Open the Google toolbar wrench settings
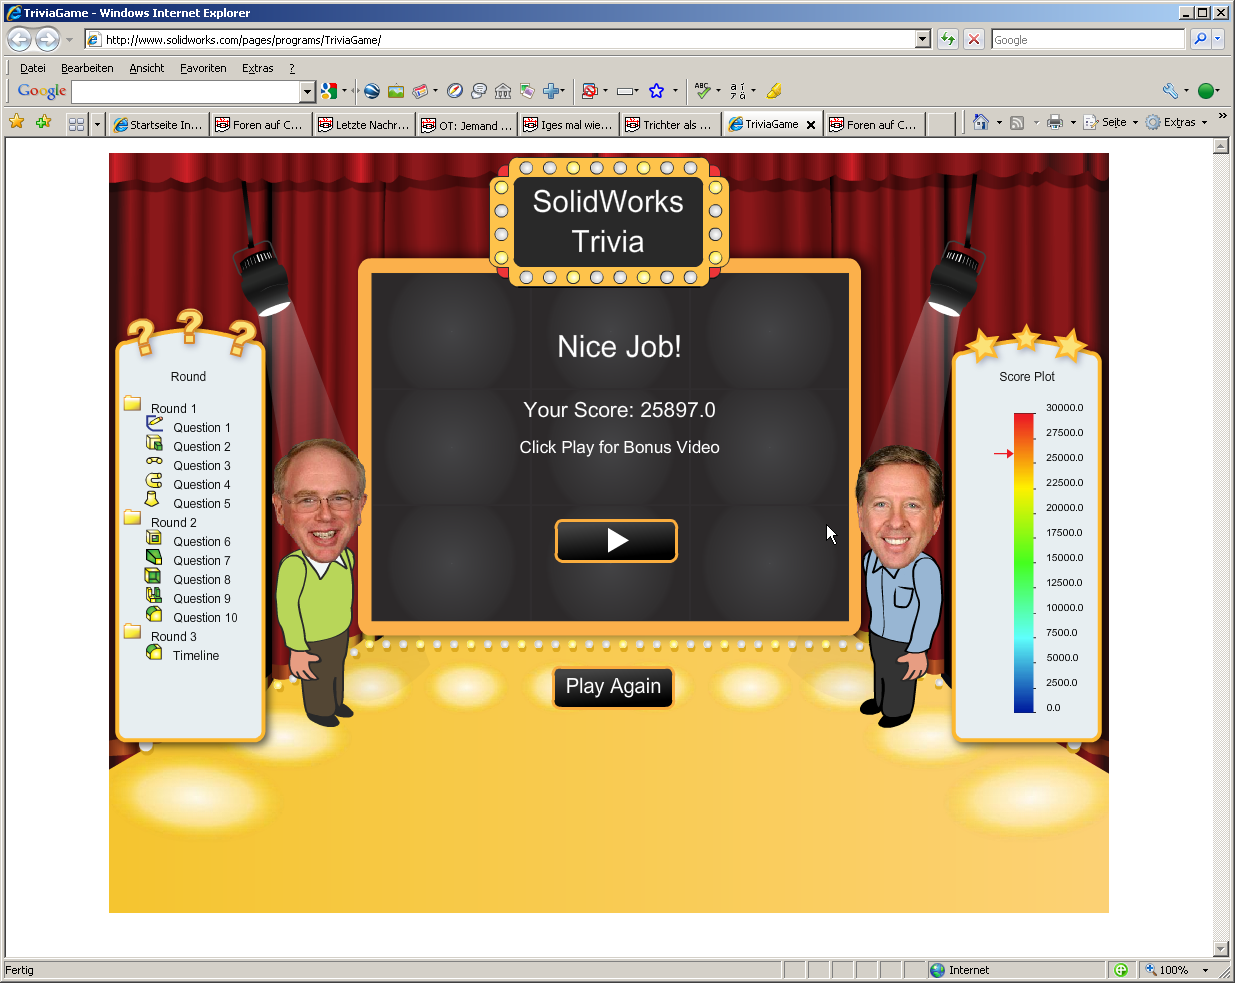The image size is (1235, 983). click(x=1170, y=91)
